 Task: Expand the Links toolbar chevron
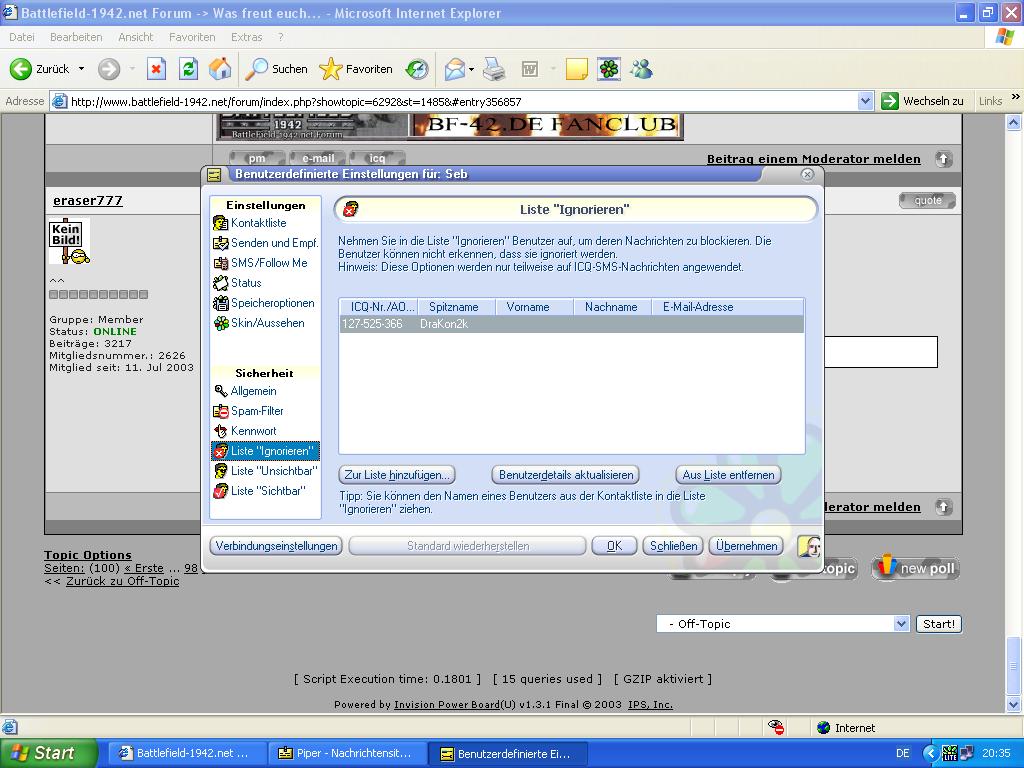(x=1016, y=97)
